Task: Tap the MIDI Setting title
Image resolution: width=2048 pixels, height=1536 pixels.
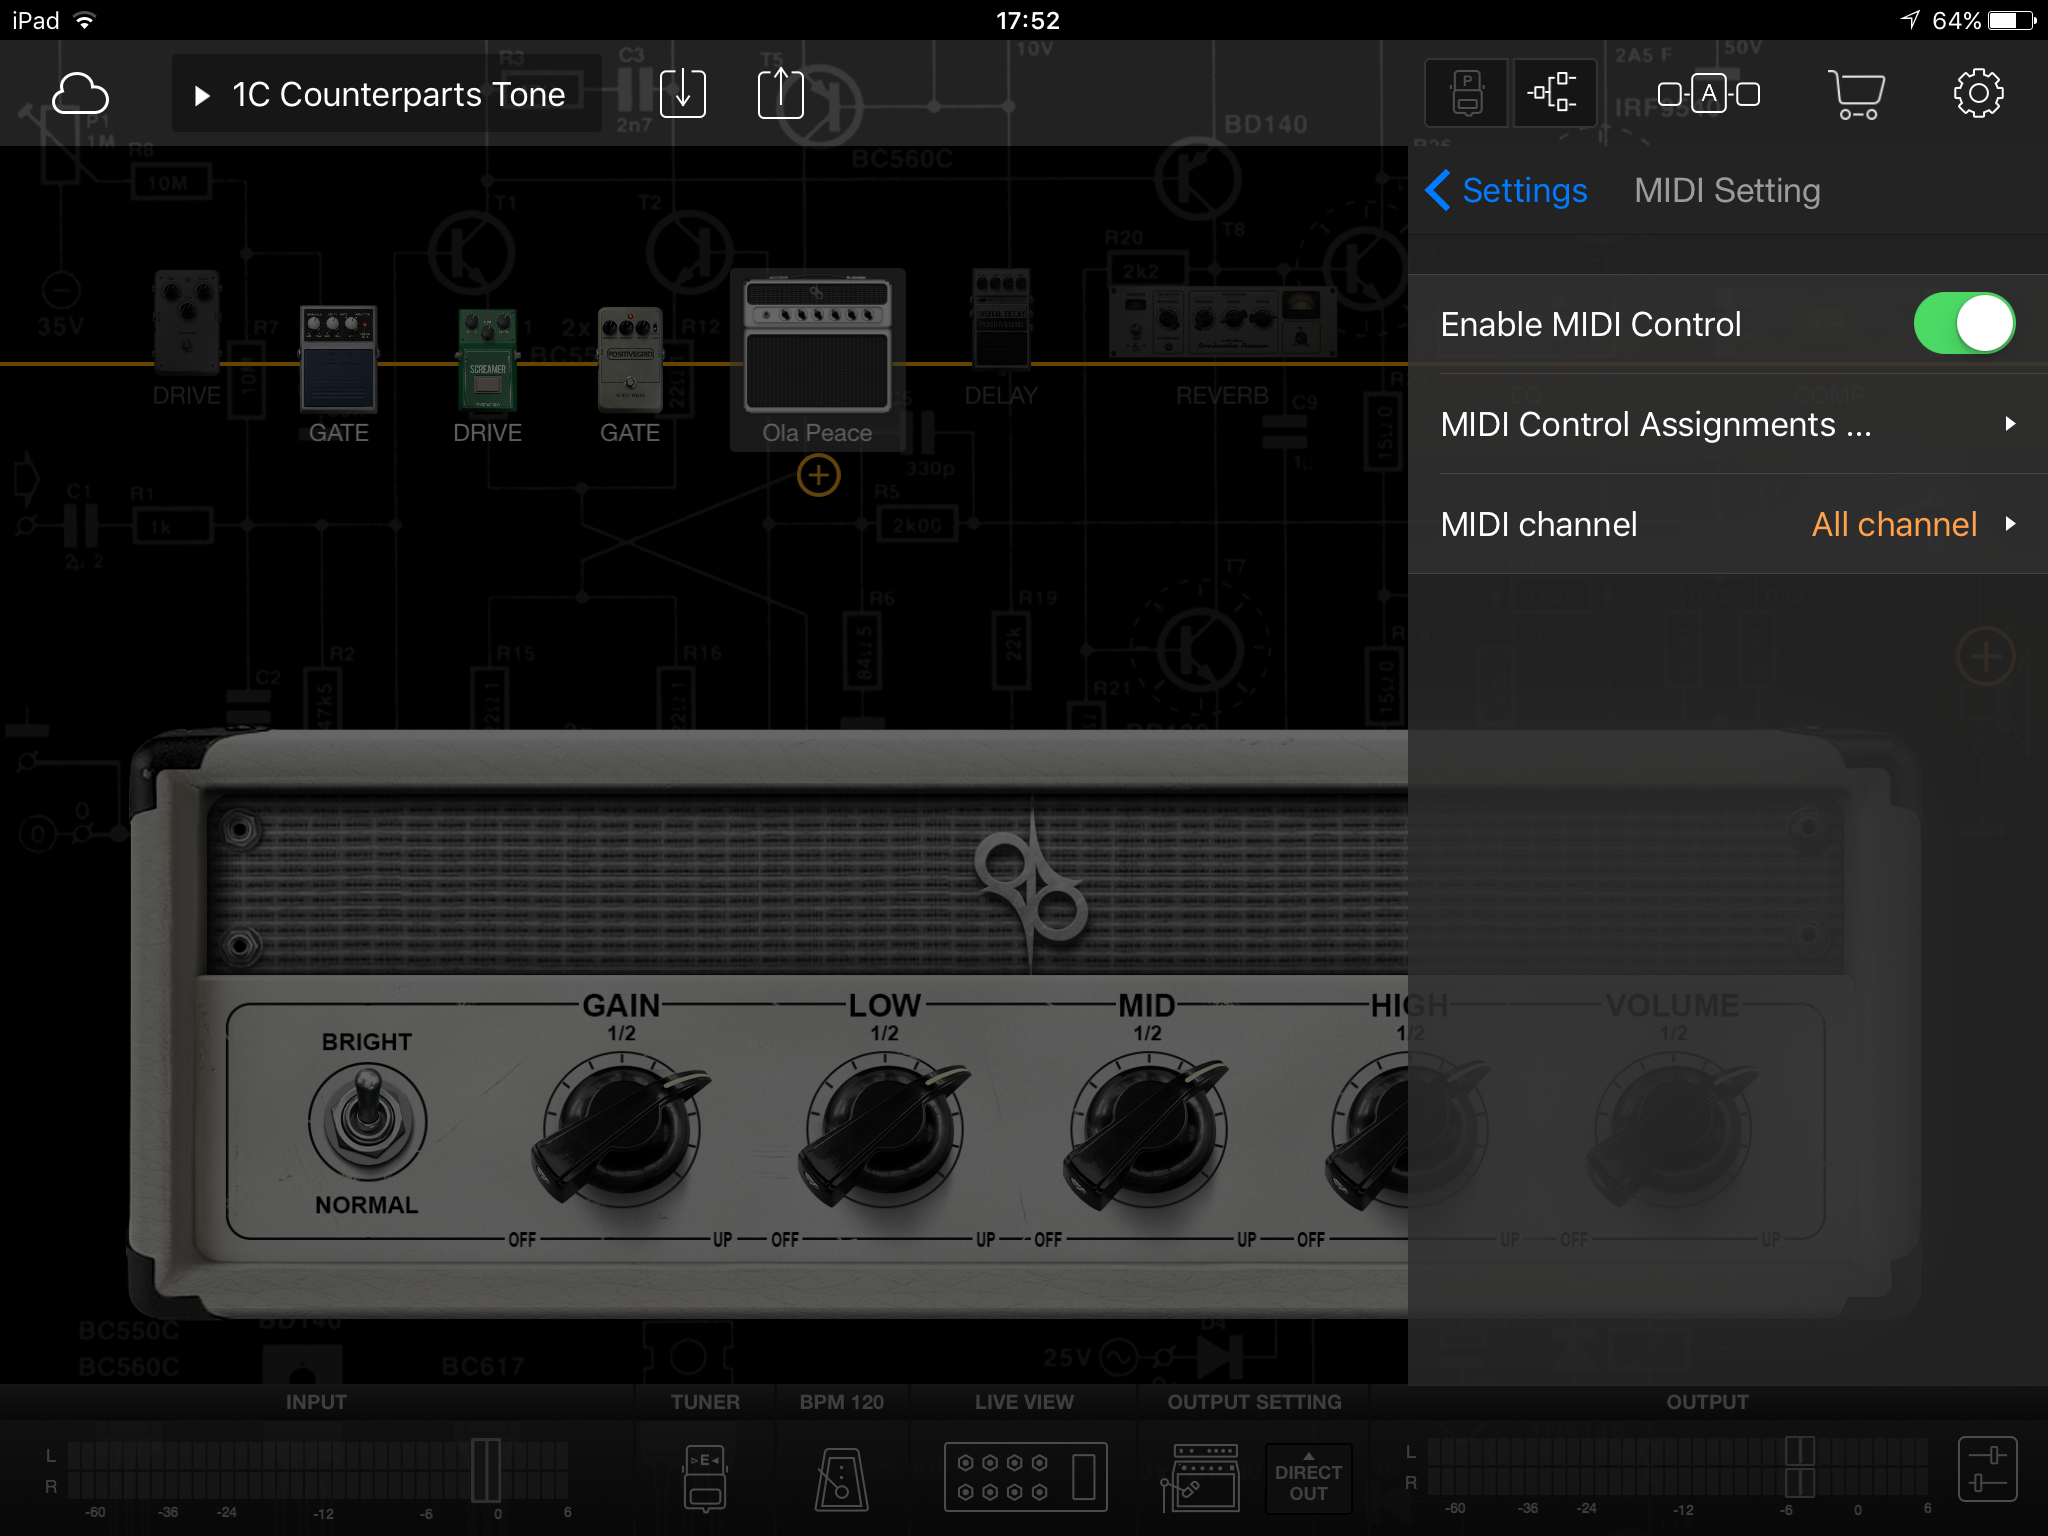Action: click(1727, 190)
